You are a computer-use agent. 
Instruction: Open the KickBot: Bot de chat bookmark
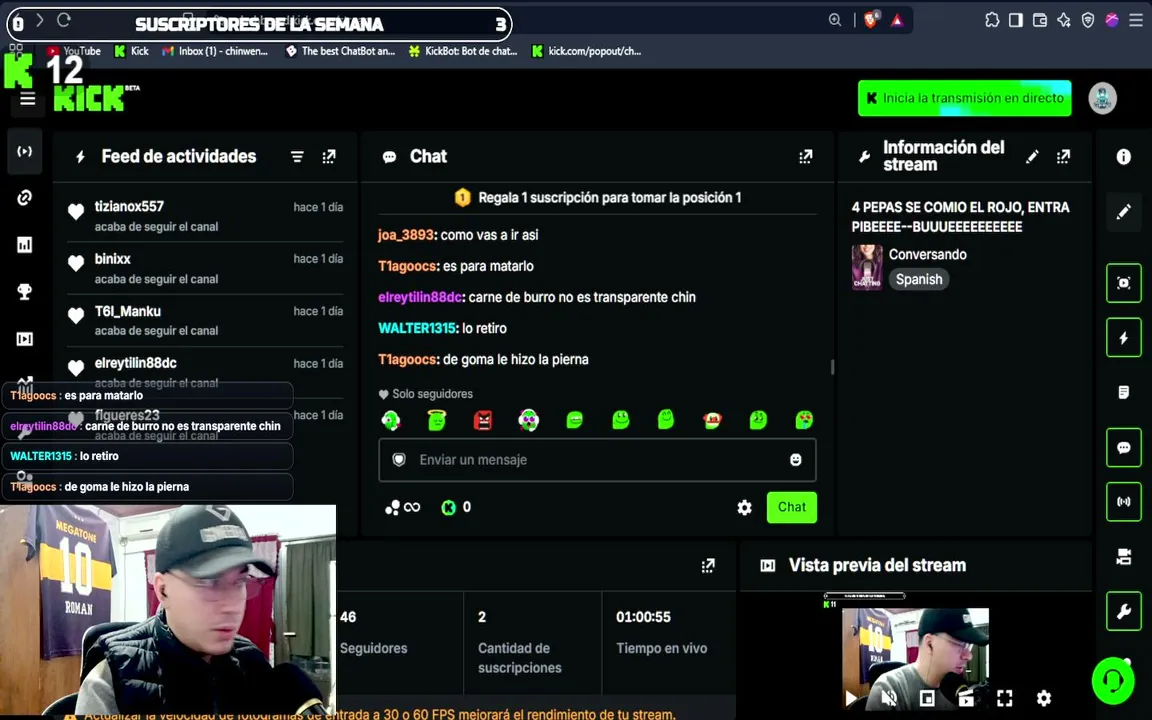[x=463, y=51]
